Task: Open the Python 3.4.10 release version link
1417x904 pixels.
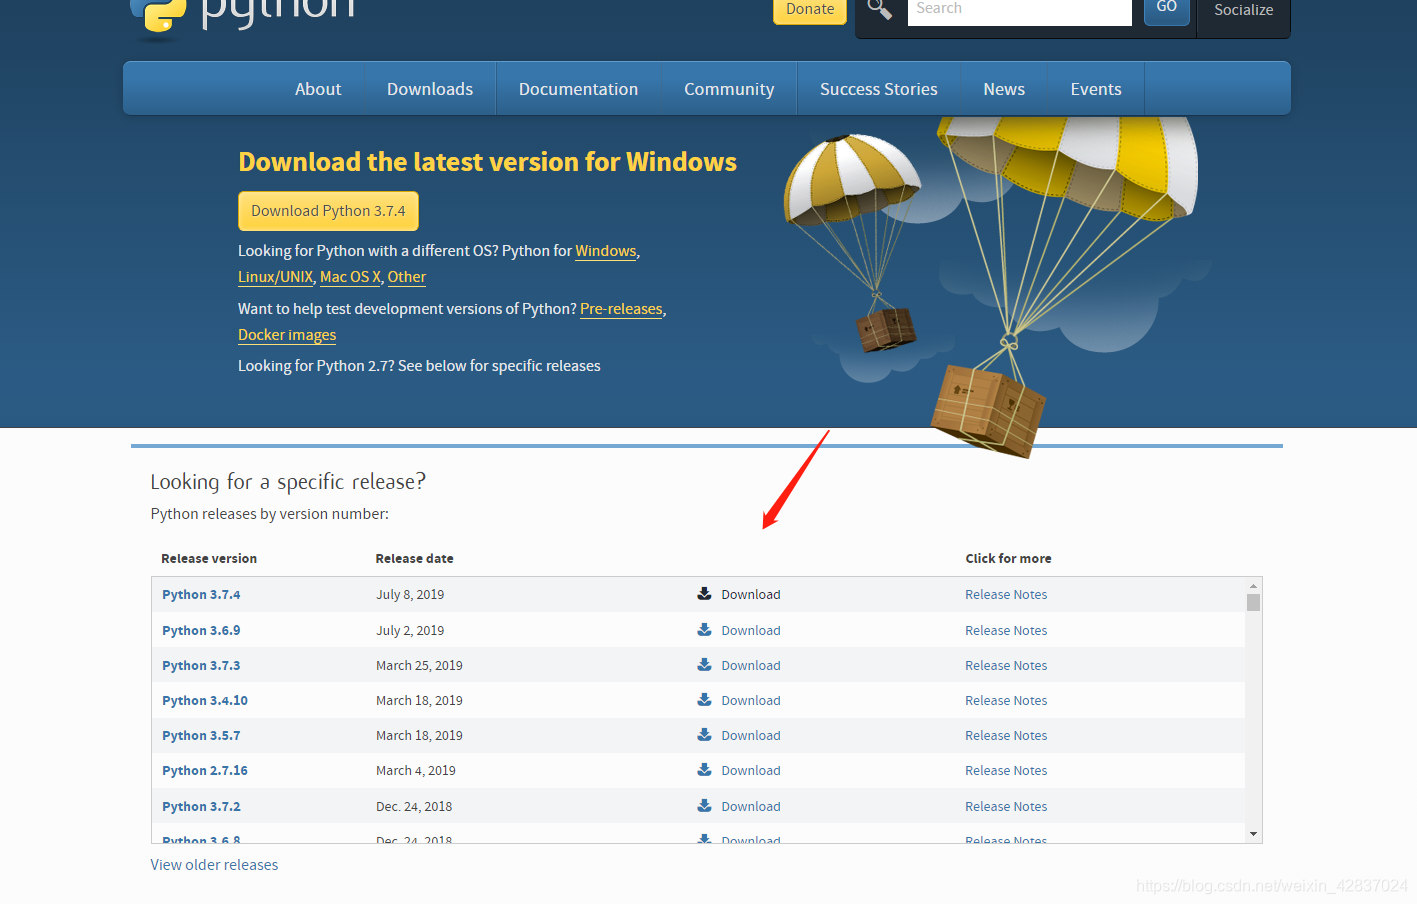Action: pyautogui.click(x=205, y=700)
